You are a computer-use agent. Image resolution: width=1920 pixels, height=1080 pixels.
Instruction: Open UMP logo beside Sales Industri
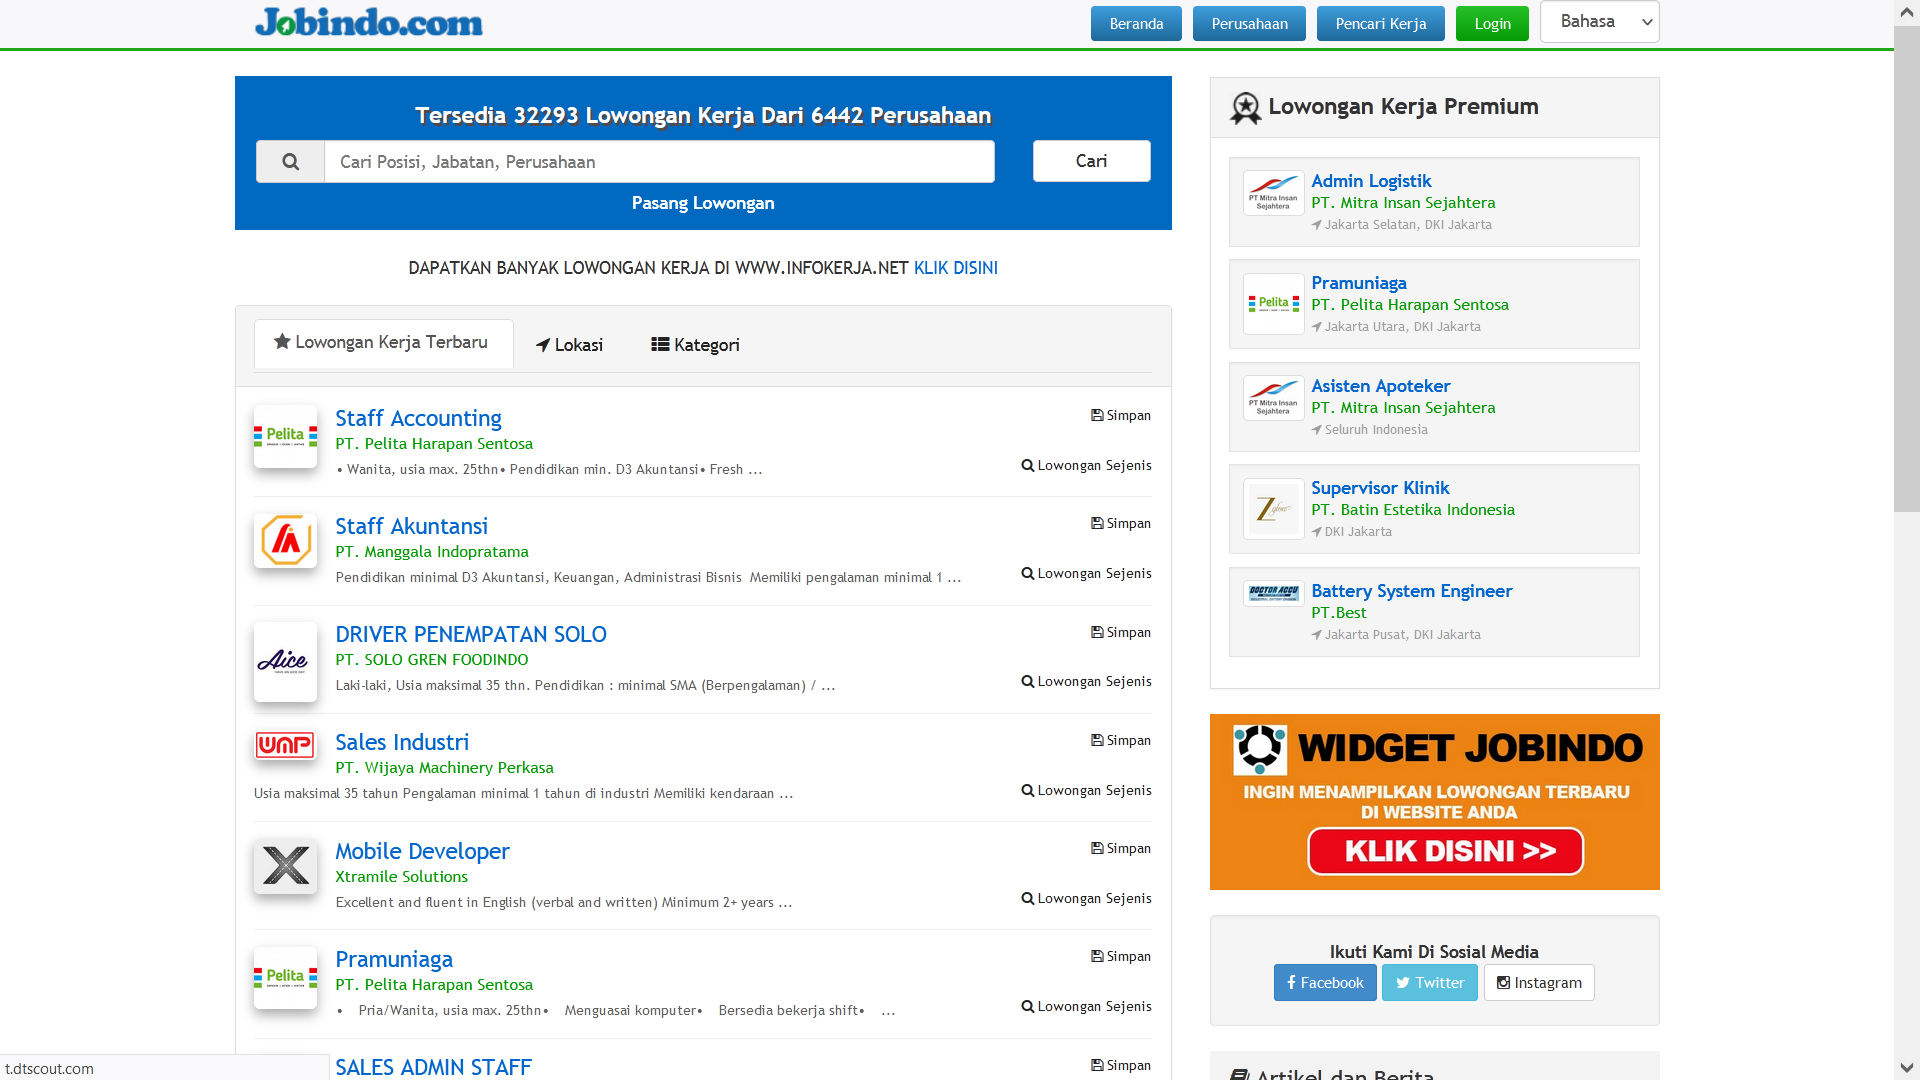[x=285, y=745]
